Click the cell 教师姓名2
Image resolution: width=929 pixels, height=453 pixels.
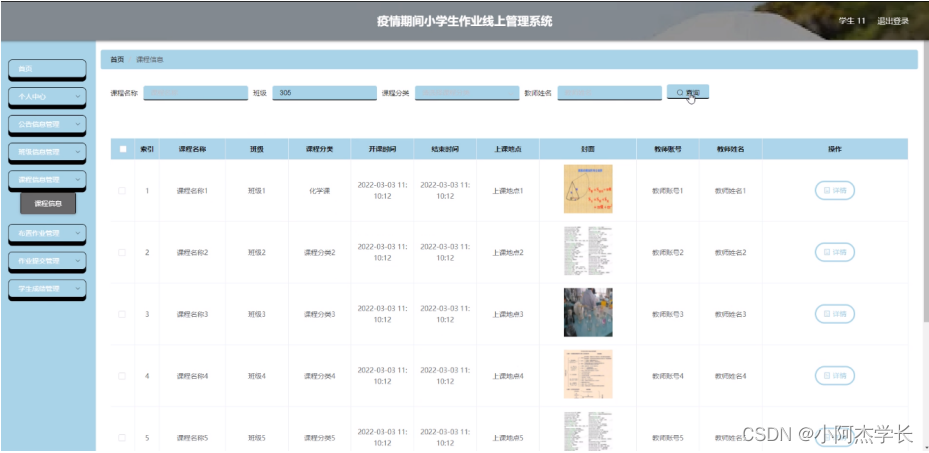731,252
